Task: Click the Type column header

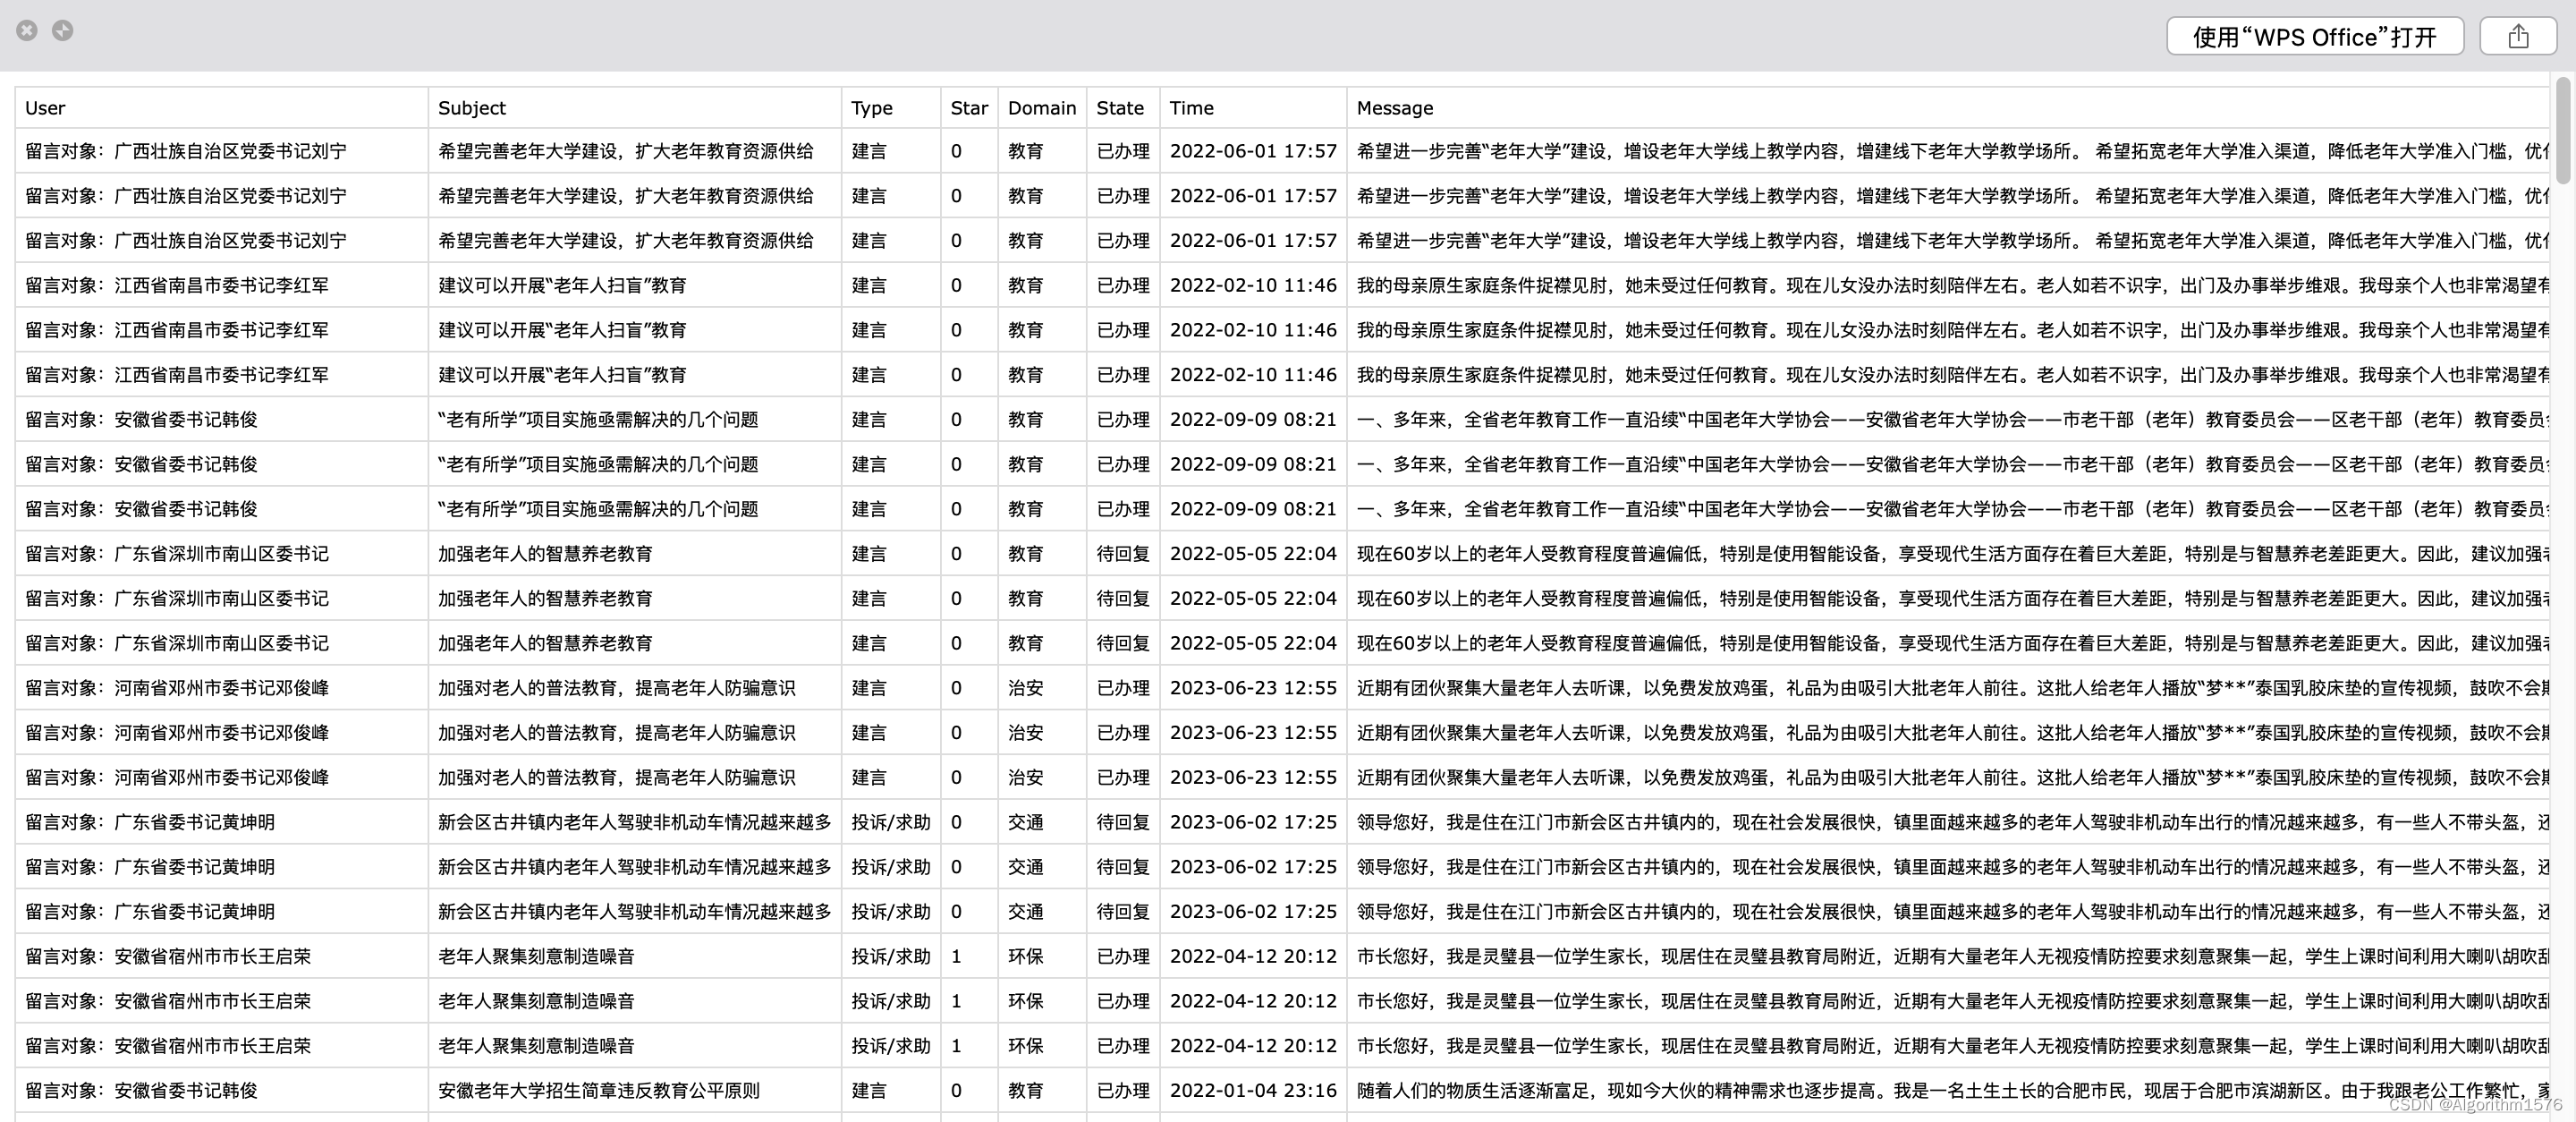Action: 872,108
